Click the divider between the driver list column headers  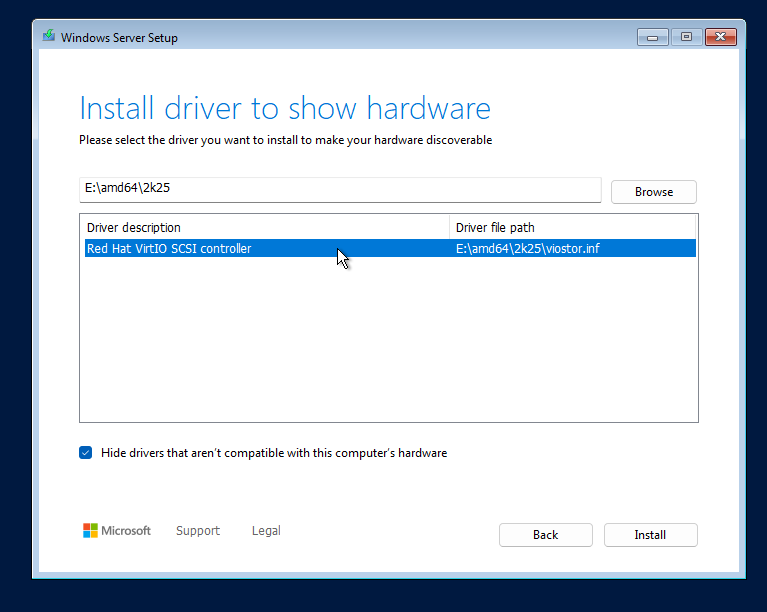coord(449,228)
